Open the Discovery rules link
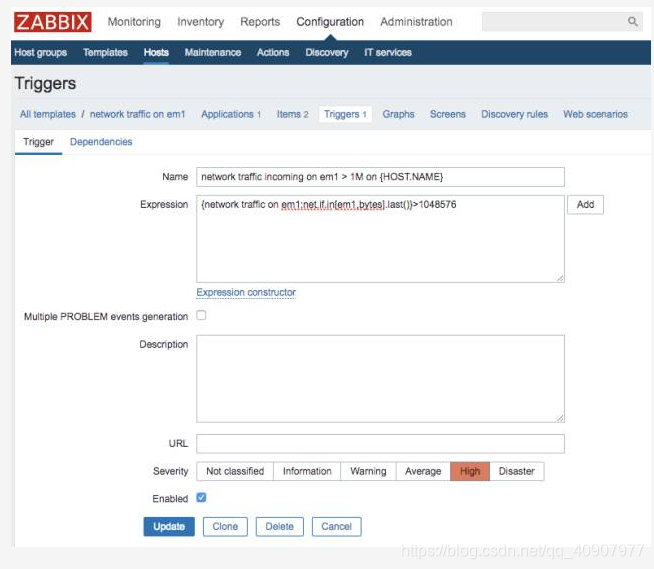Screen dimensions: 654x569 click(x=514, y=114)
